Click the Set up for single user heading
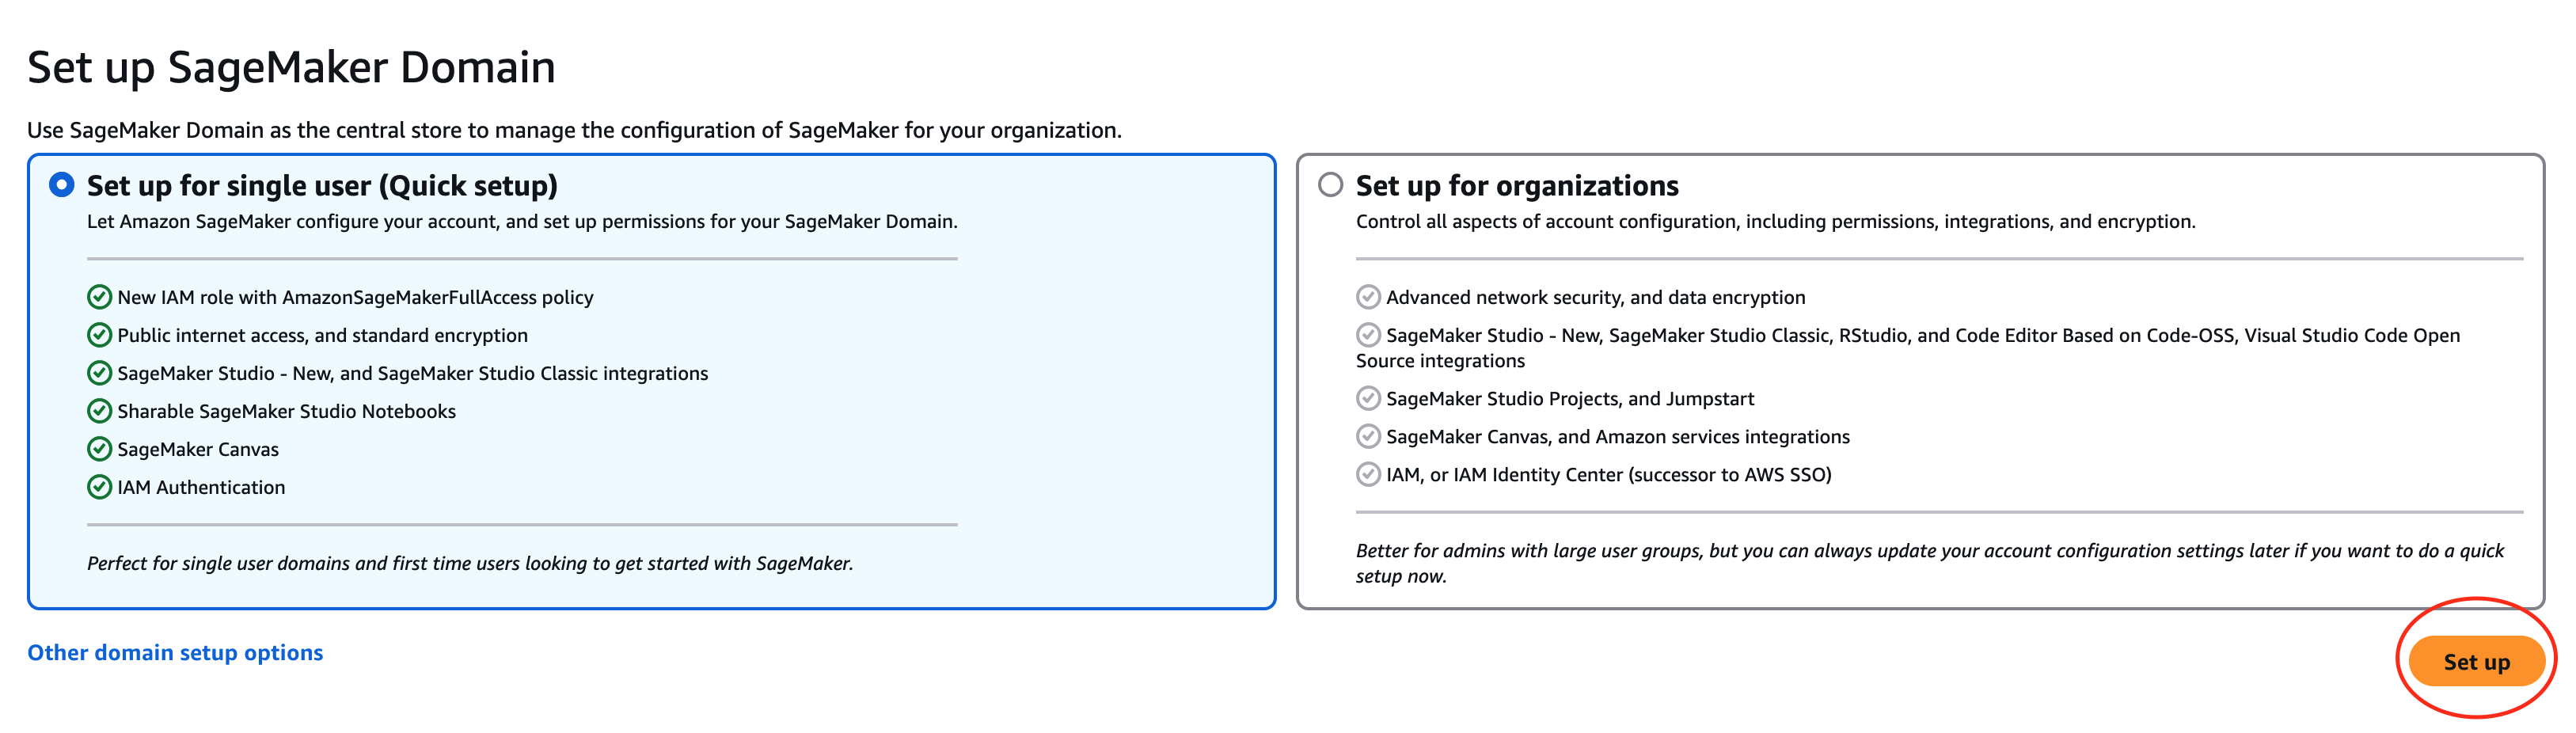The height and width of the screenshot is (733, 2576). (x=322, y=186)
